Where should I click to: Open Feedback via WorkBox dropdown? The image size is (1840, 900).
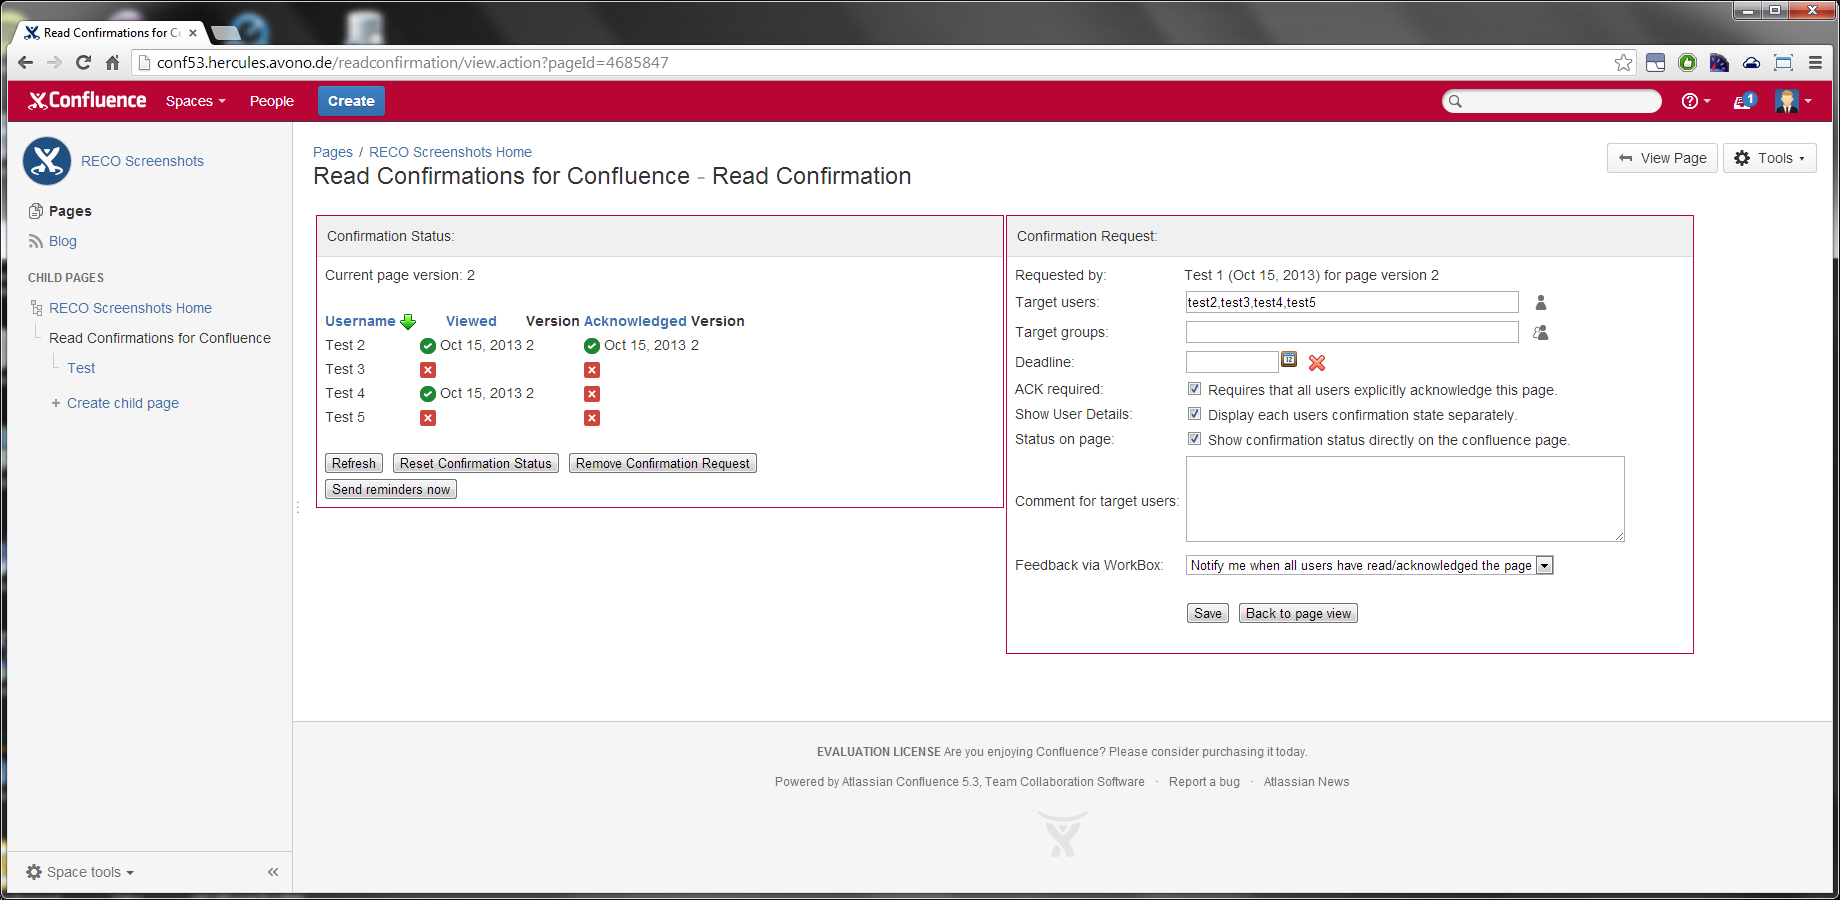coord(1369,566)
